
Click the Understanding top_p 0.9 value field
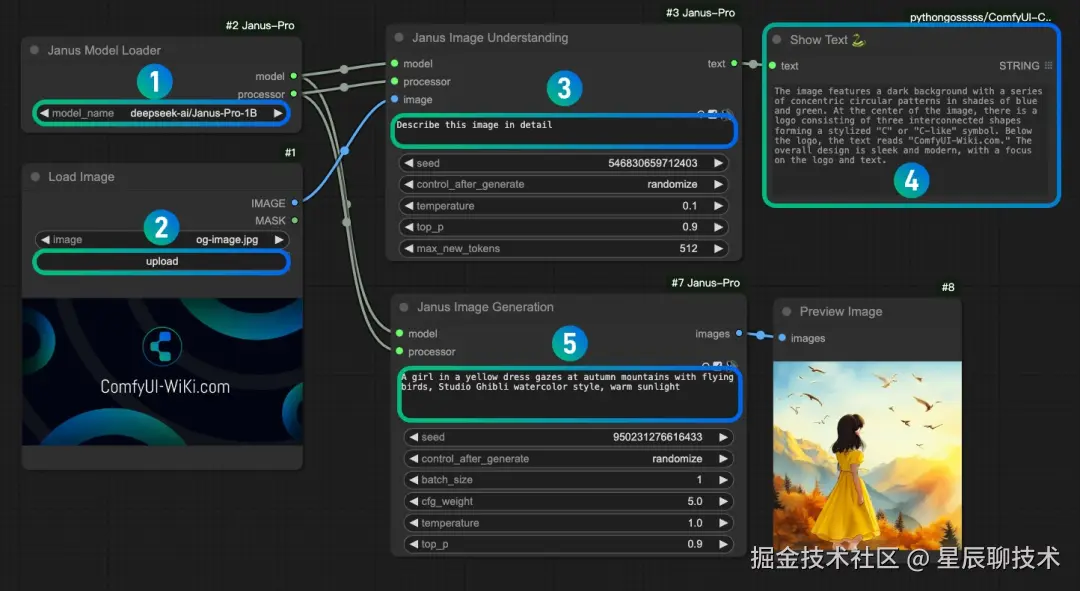(563, 227)
